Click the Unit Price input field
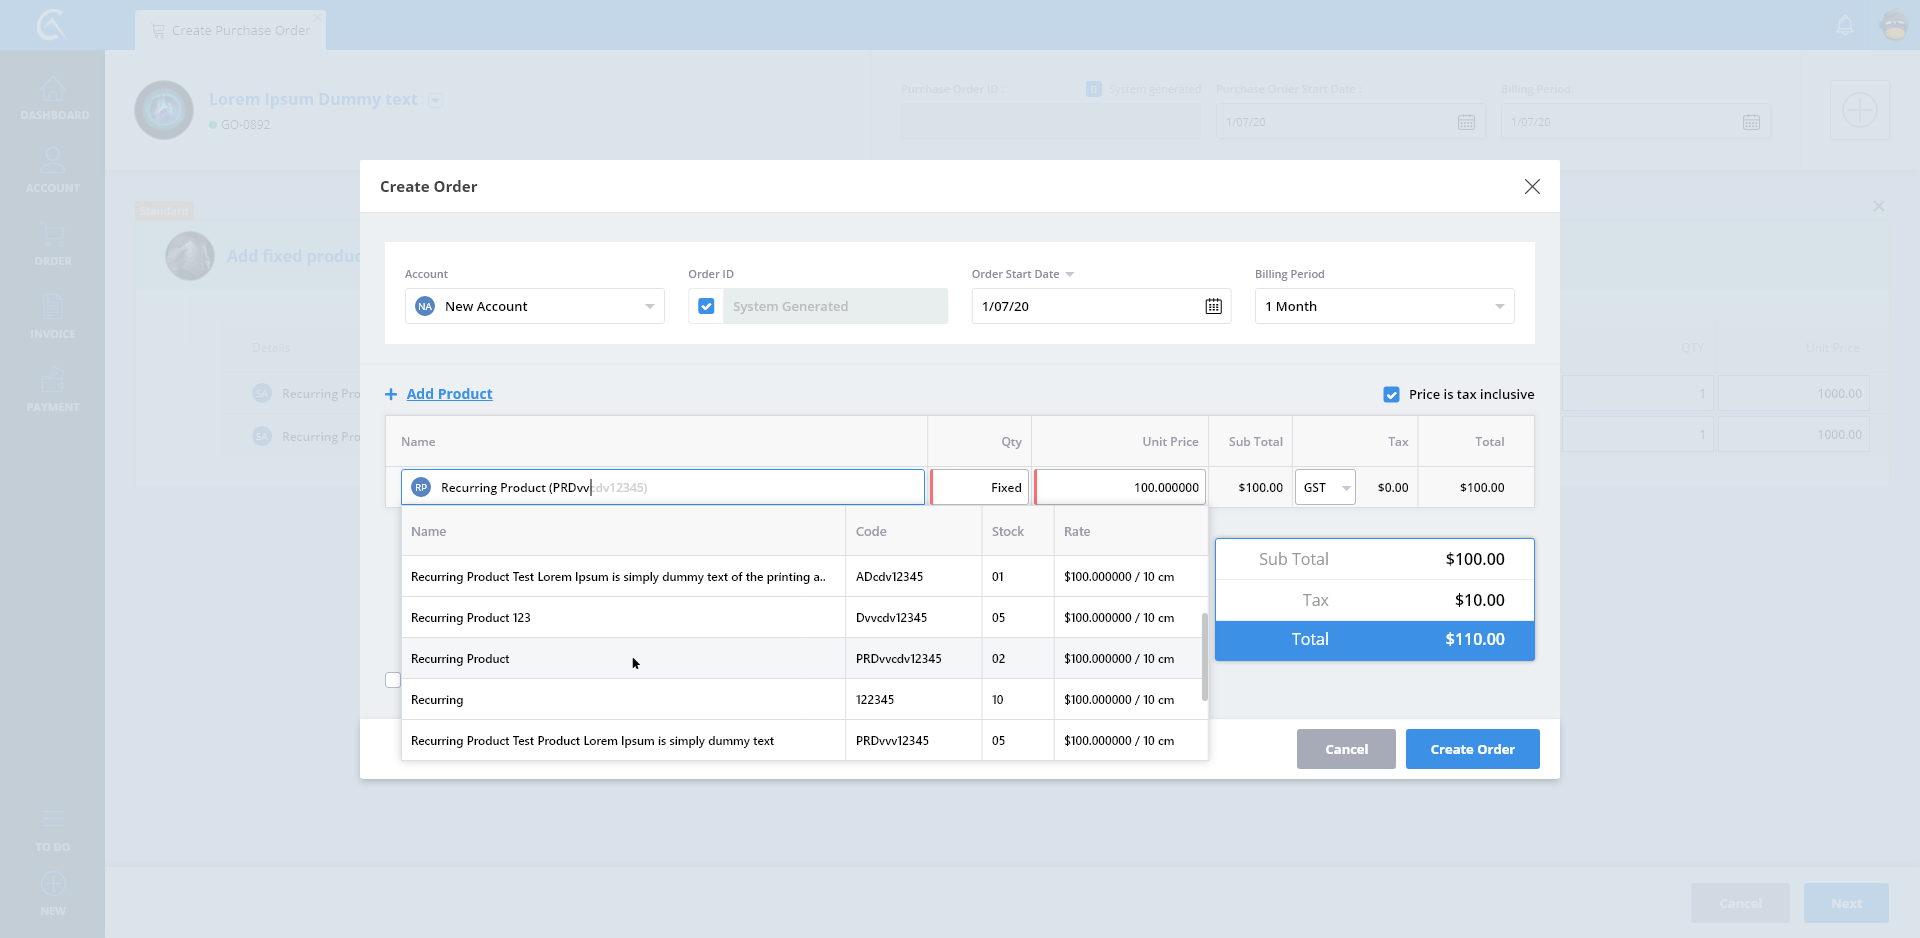 coord(1120,488)
